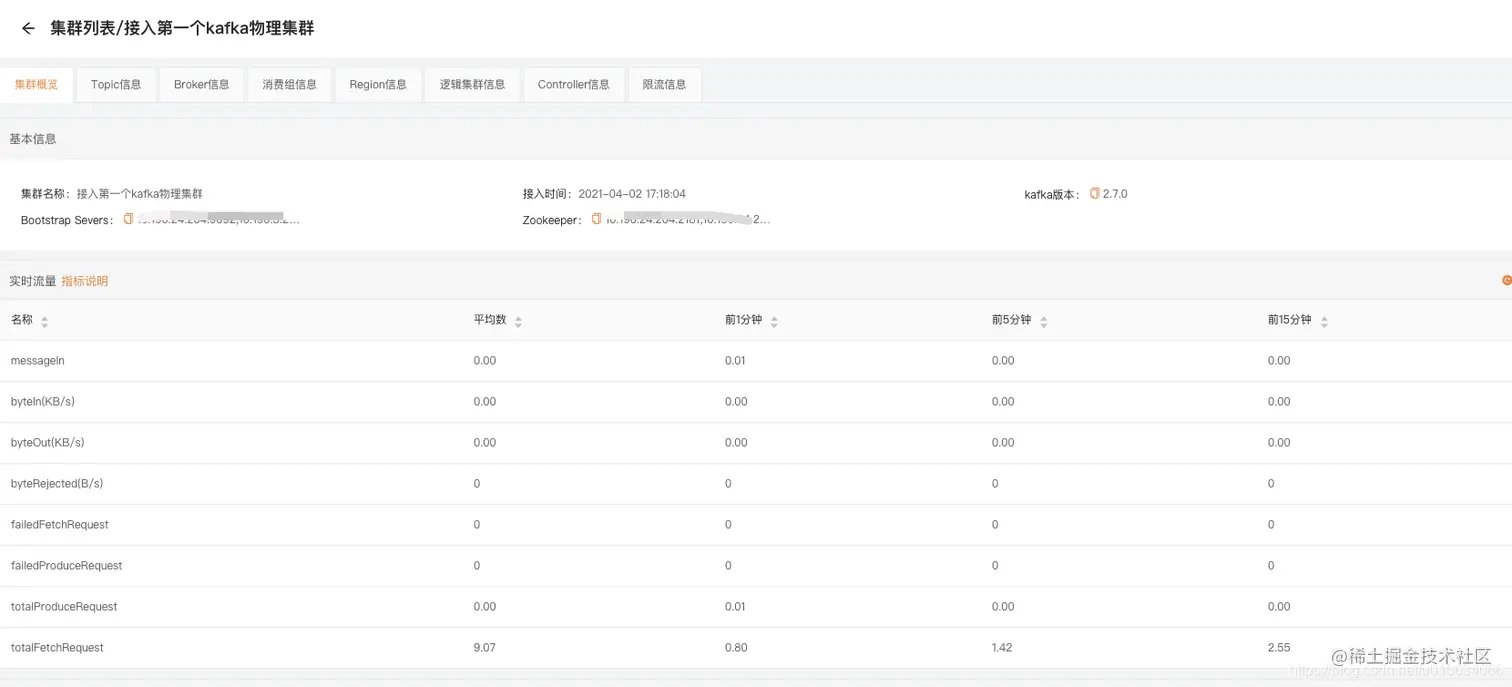
Task: Select the 集群概览 tab
Action: tap(37, 84)
